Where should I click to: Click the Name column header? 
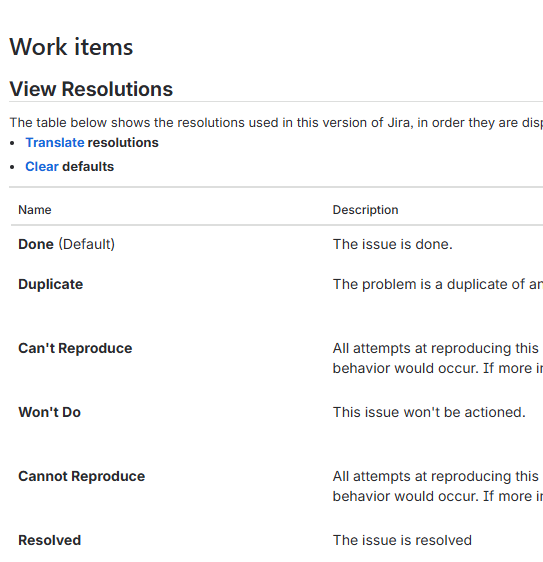[35, 210]
